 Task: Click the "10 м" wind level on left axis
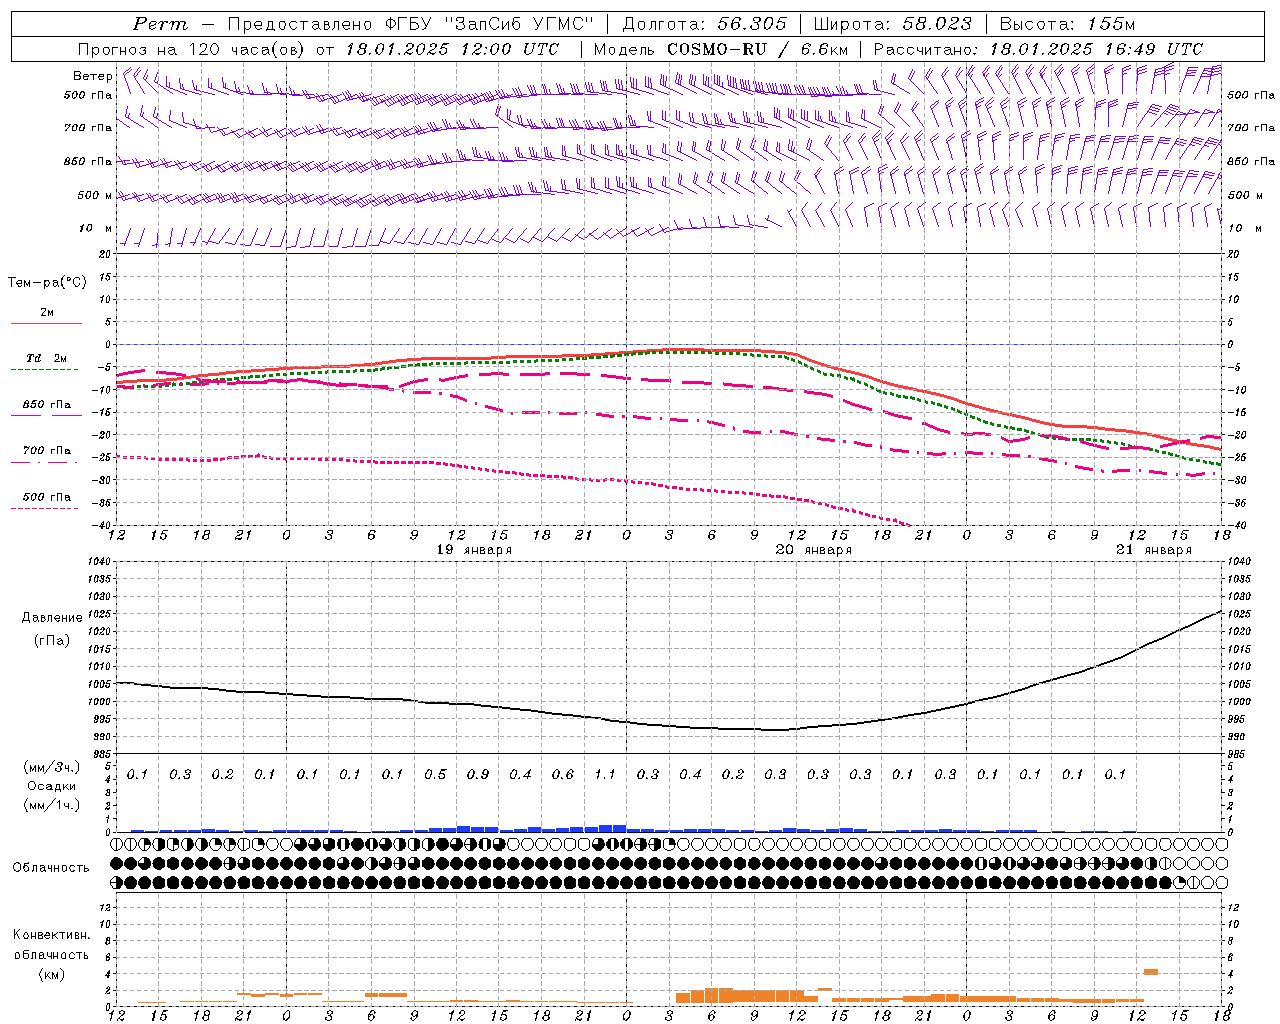pos(95,228)
